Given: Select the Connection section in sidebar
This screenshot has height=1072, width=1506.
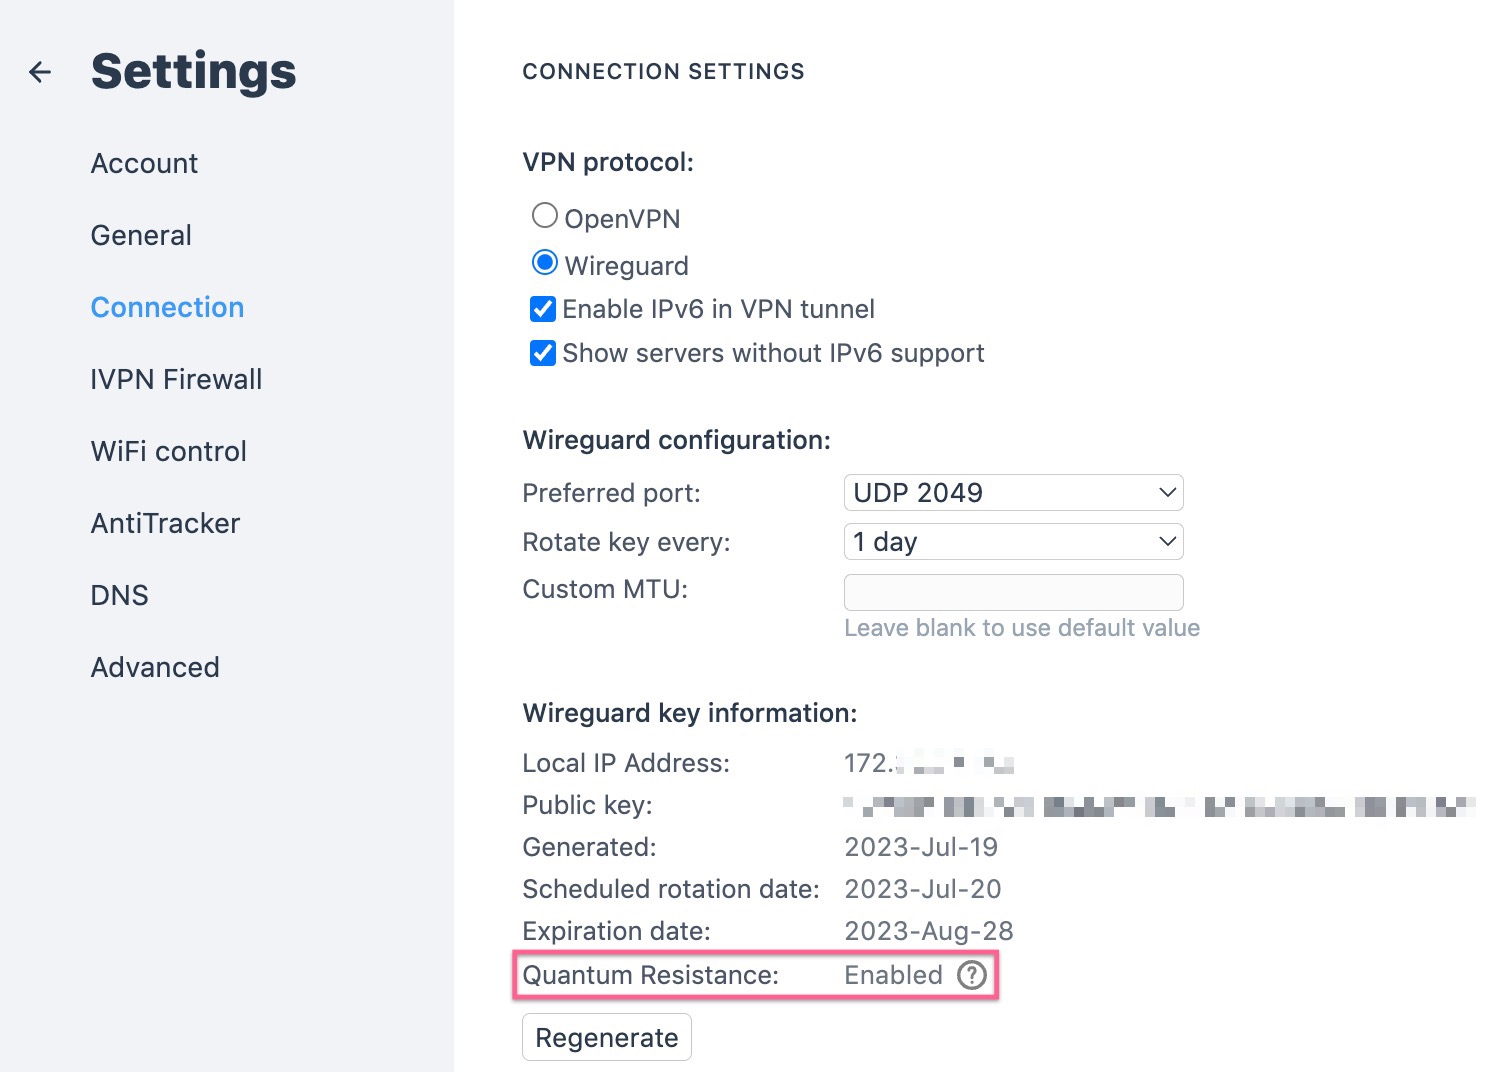Looking at the screenshot, I should click(x=167, y=307).
